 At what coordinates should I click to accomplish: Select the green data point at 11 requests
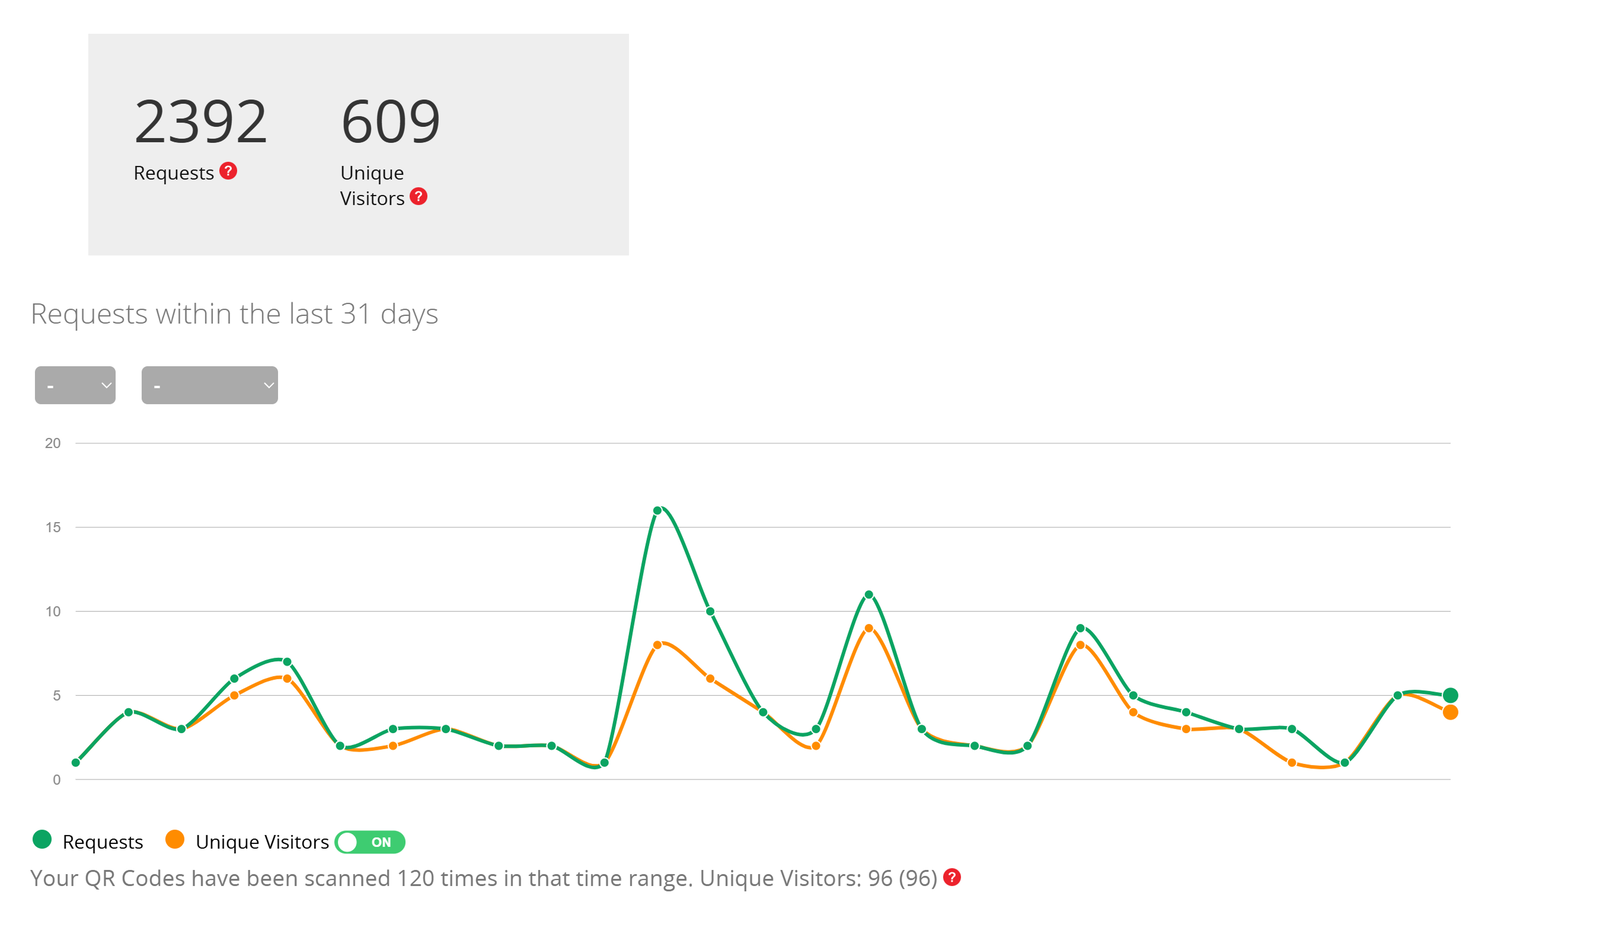coord(868,595)
